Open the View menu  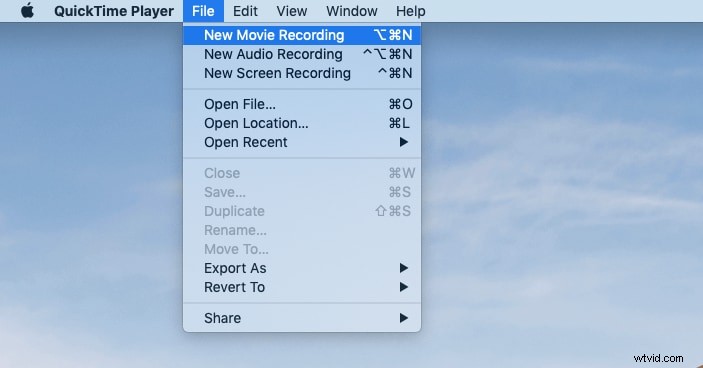[x=291, y=11]
